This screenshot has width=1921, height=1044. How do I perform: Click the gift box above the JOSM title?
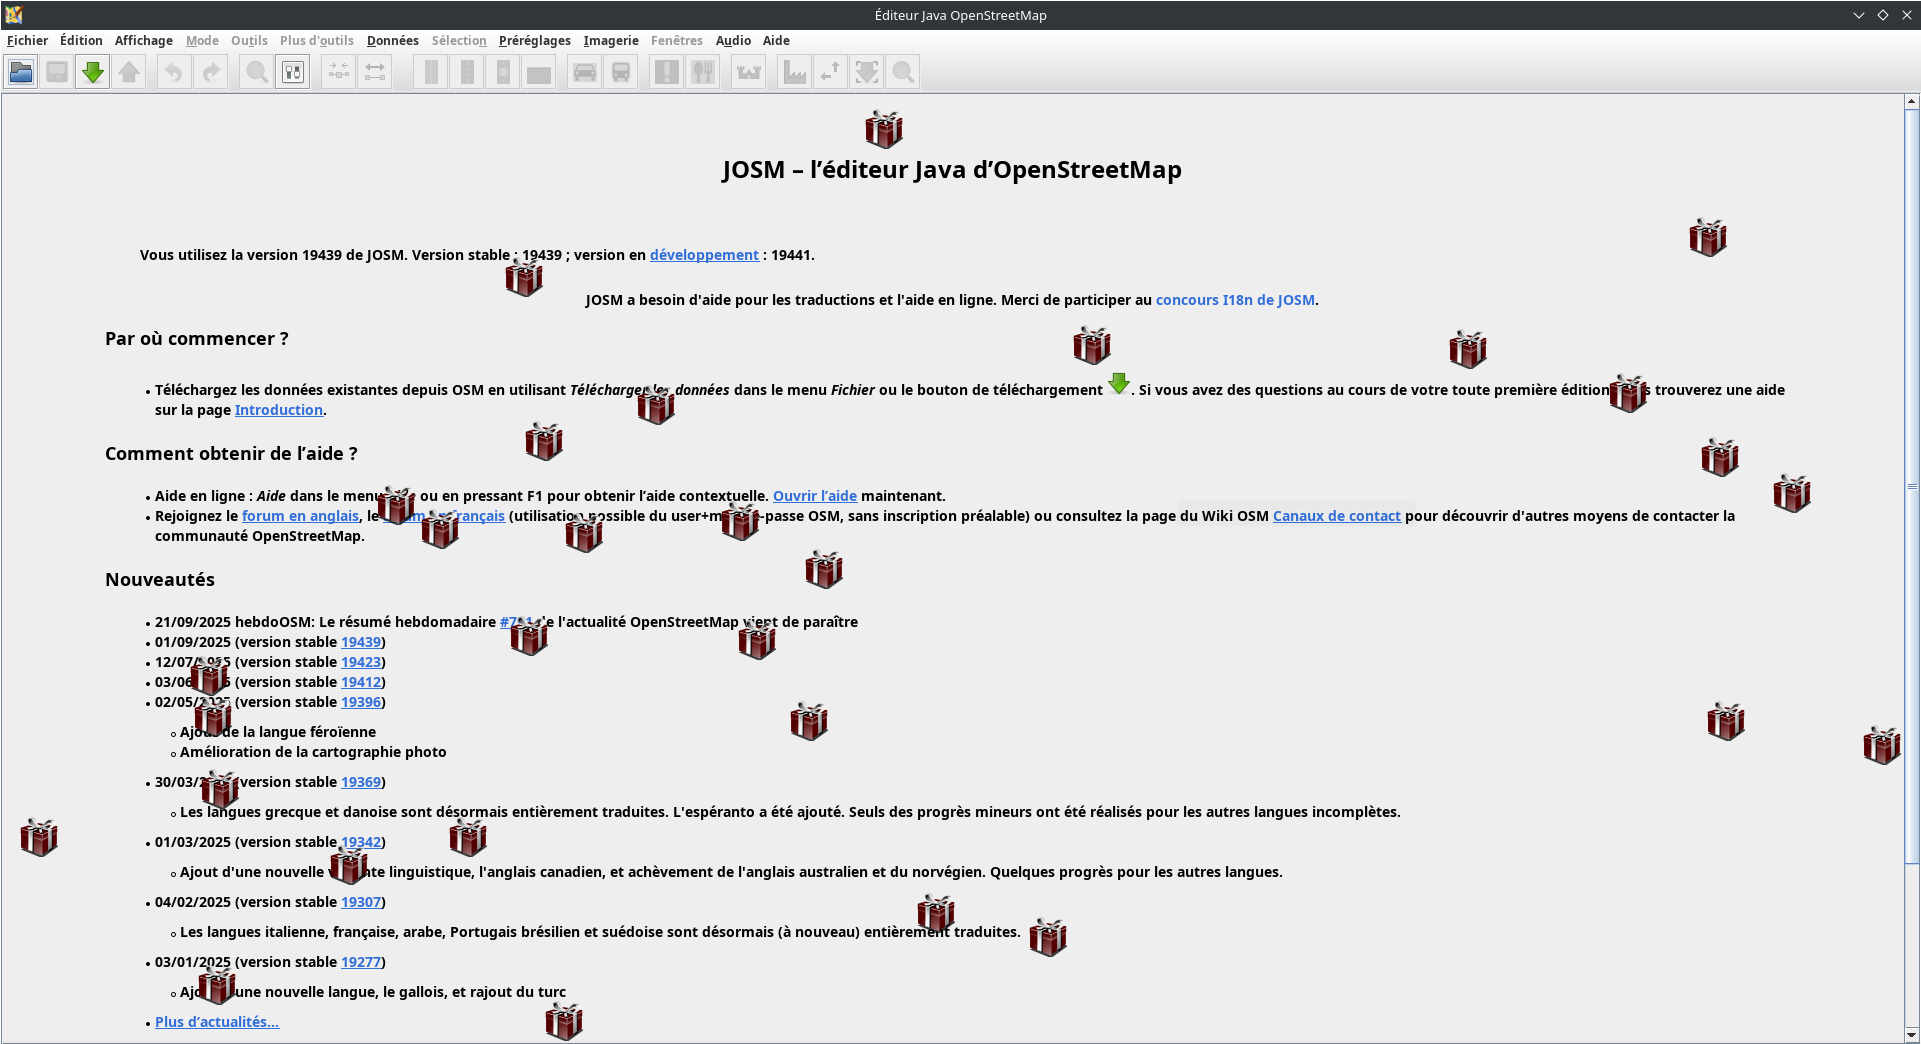tap(883, 129)
